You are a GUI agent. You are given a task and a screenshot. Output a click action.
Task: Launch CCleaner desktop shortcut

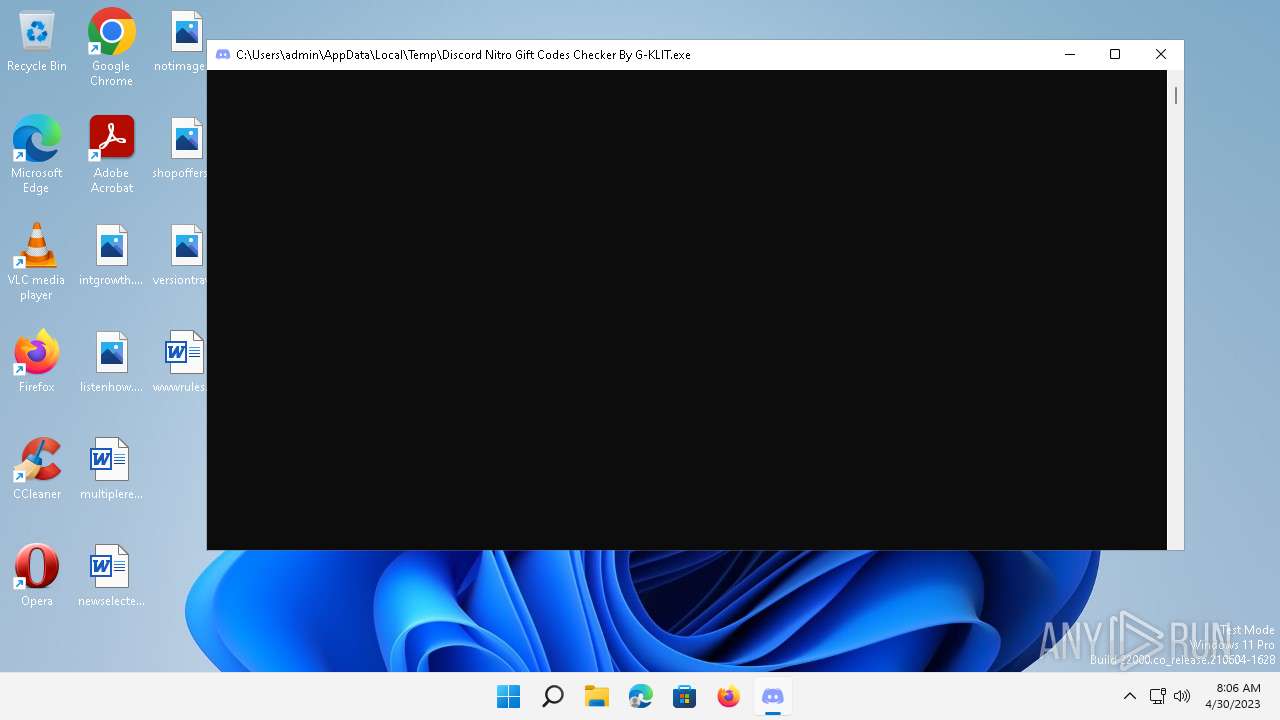pyautogui.click(x=37, y=468)
